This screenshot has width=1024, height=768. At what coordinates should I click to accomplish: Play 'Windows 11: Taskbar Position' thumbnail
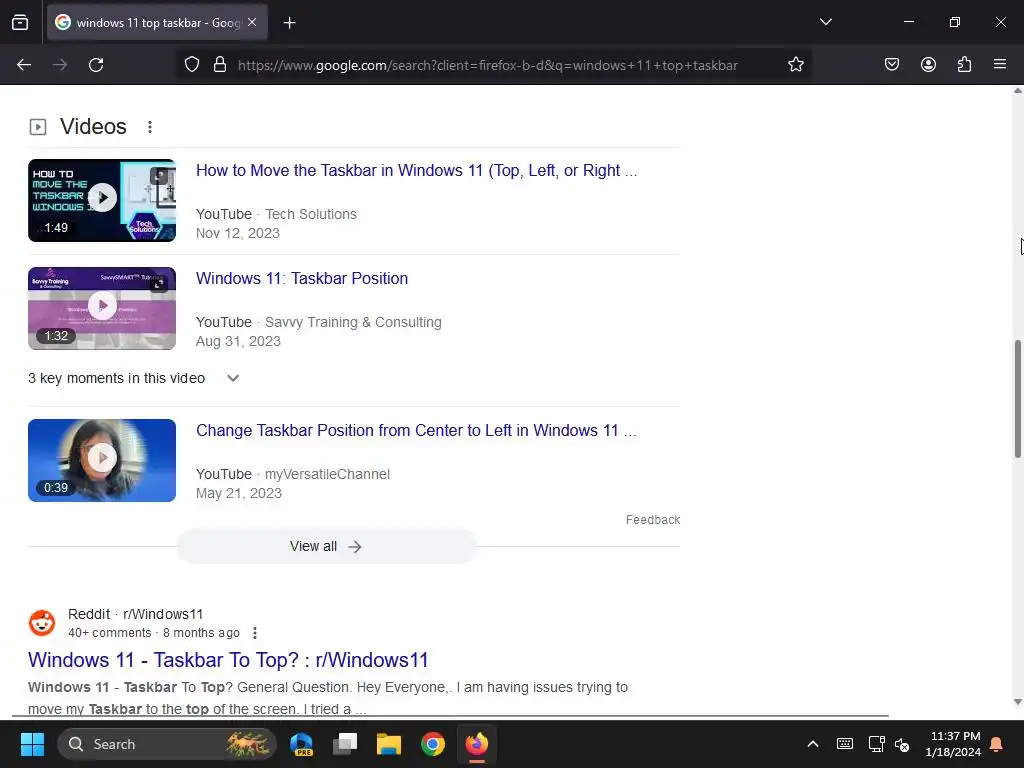tap(102, 308)
